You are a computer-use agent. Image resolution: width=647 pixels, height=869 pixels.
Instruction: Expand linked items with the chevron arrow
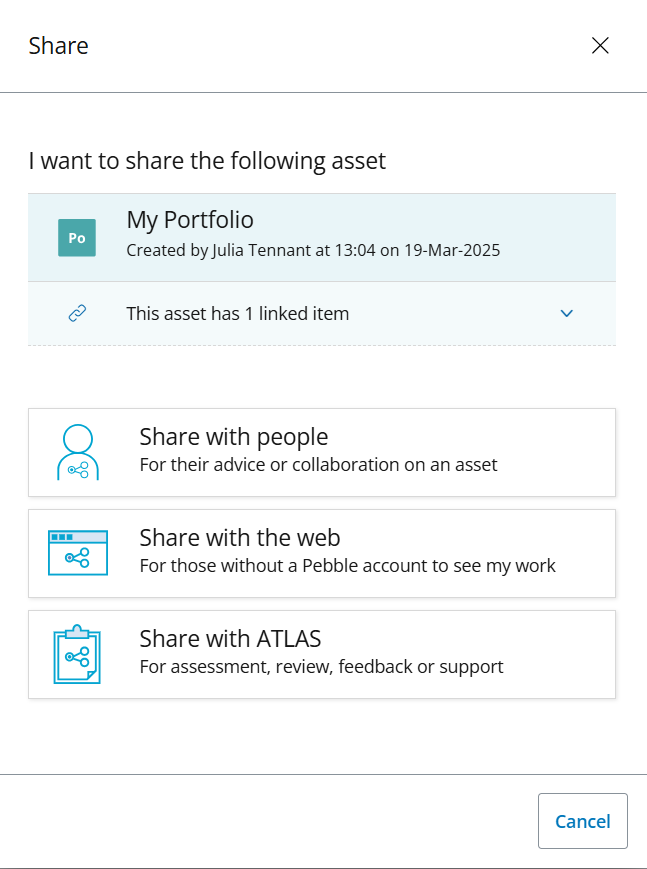coord(567,314)
